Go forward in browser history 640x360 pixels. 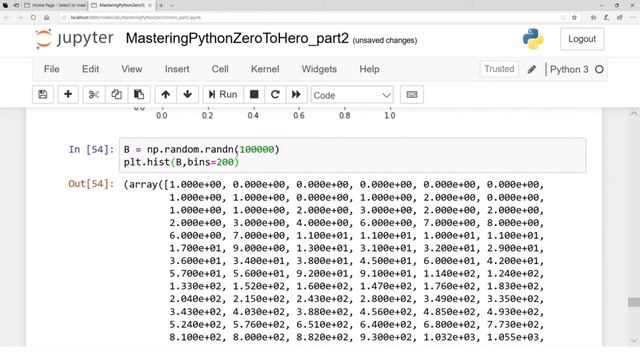click(x=20, y=18)
